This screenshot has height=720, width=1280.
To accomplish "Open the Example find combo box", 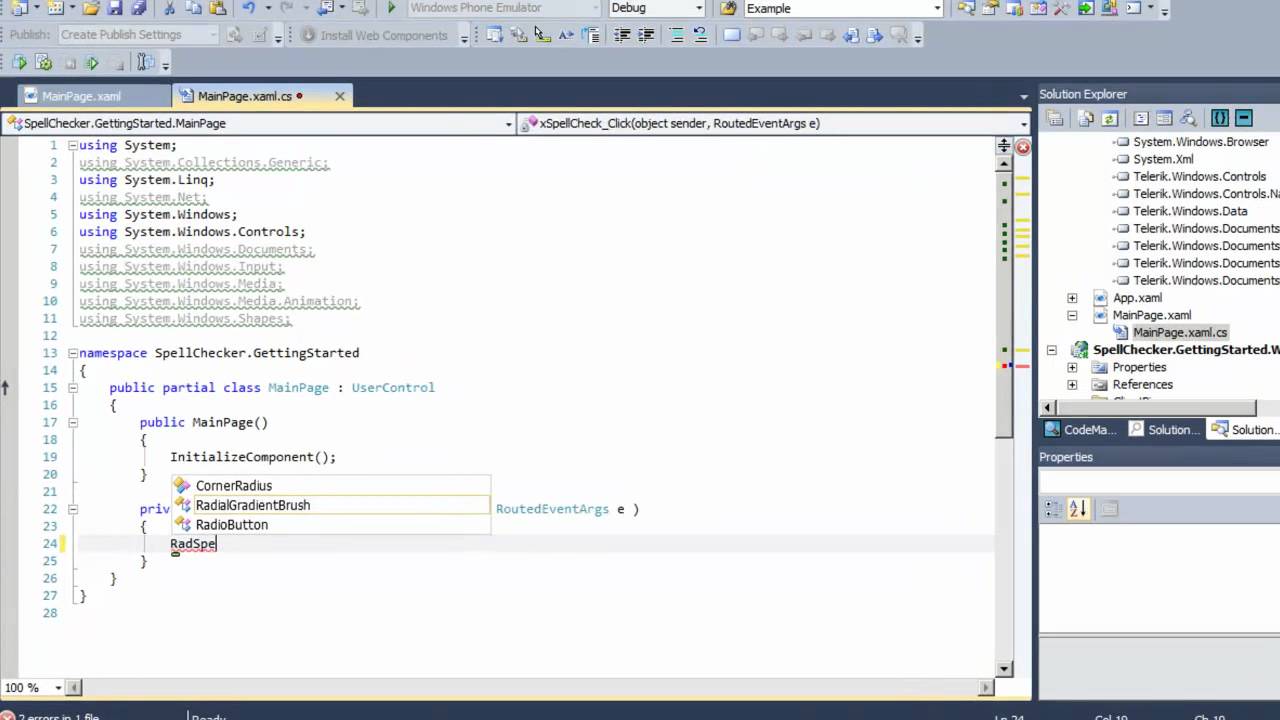I will pyautogui.click(x=843, y=8).
